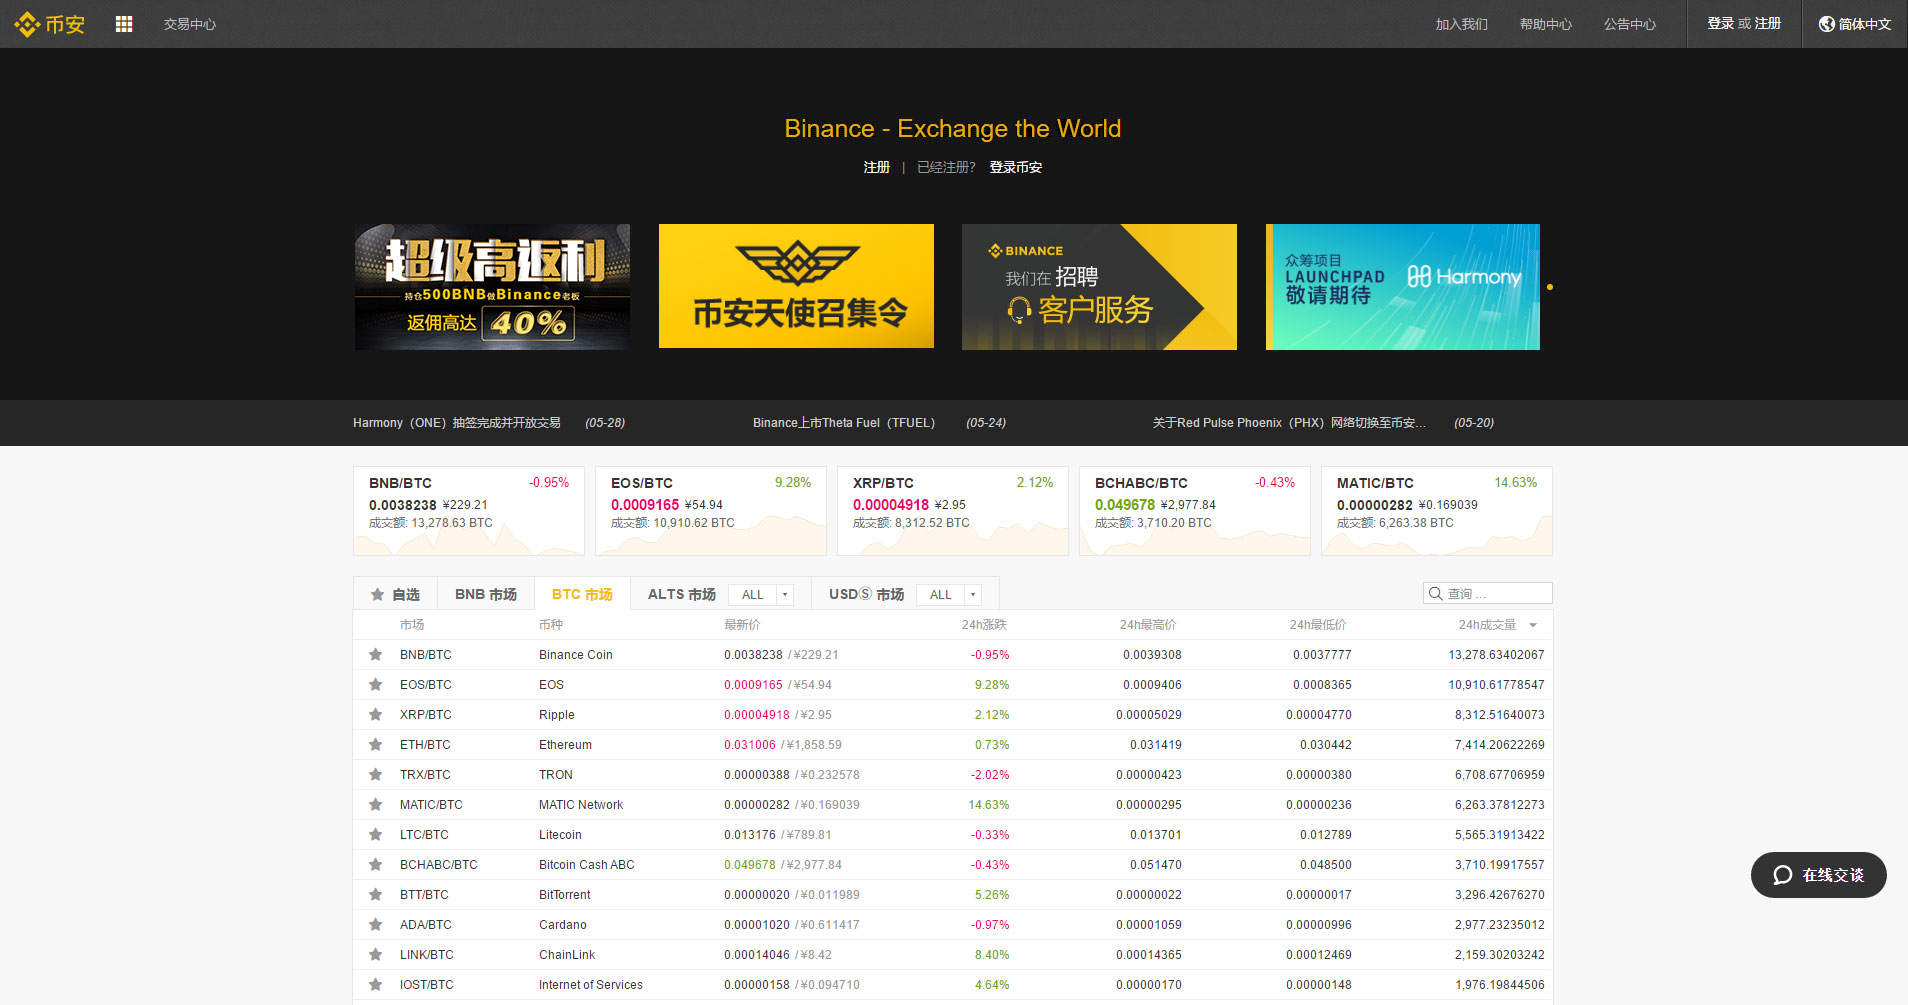Image resolution: width=1908 pixels, height=1005 pixels.
Task: Favorite the LTC/BTC row star
Action: pos(375,835)
